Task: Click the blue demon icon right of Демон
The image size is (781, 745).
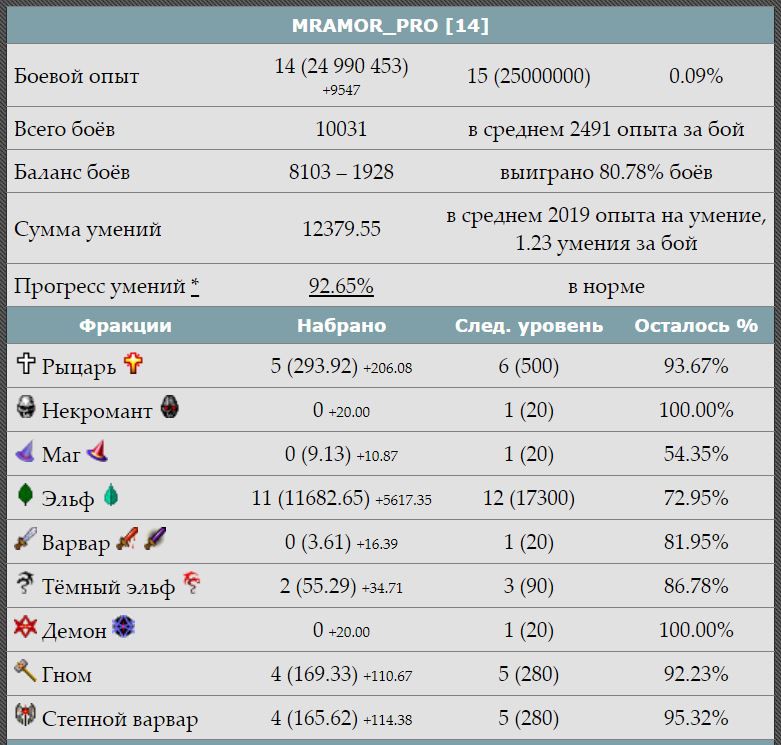Action: [x=124, y=628]
